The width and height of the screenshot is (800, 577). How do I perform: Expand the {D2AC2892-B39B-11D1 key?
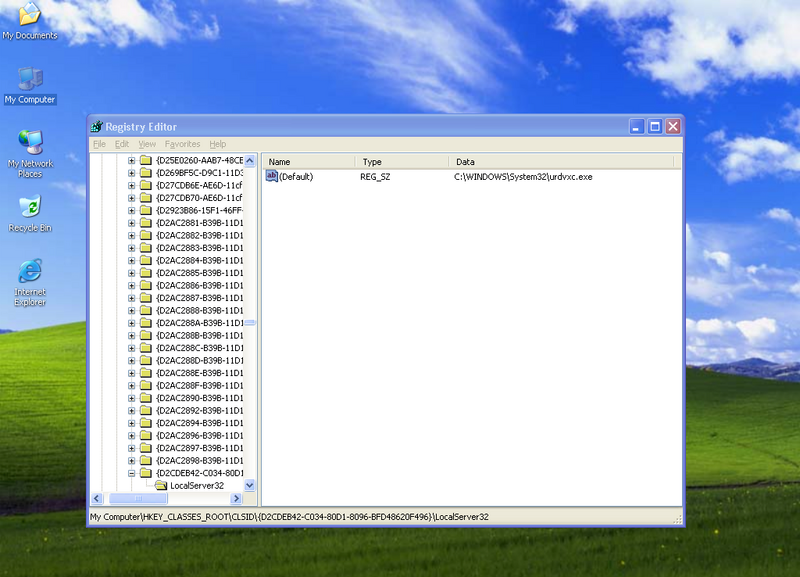click(132, 411)
